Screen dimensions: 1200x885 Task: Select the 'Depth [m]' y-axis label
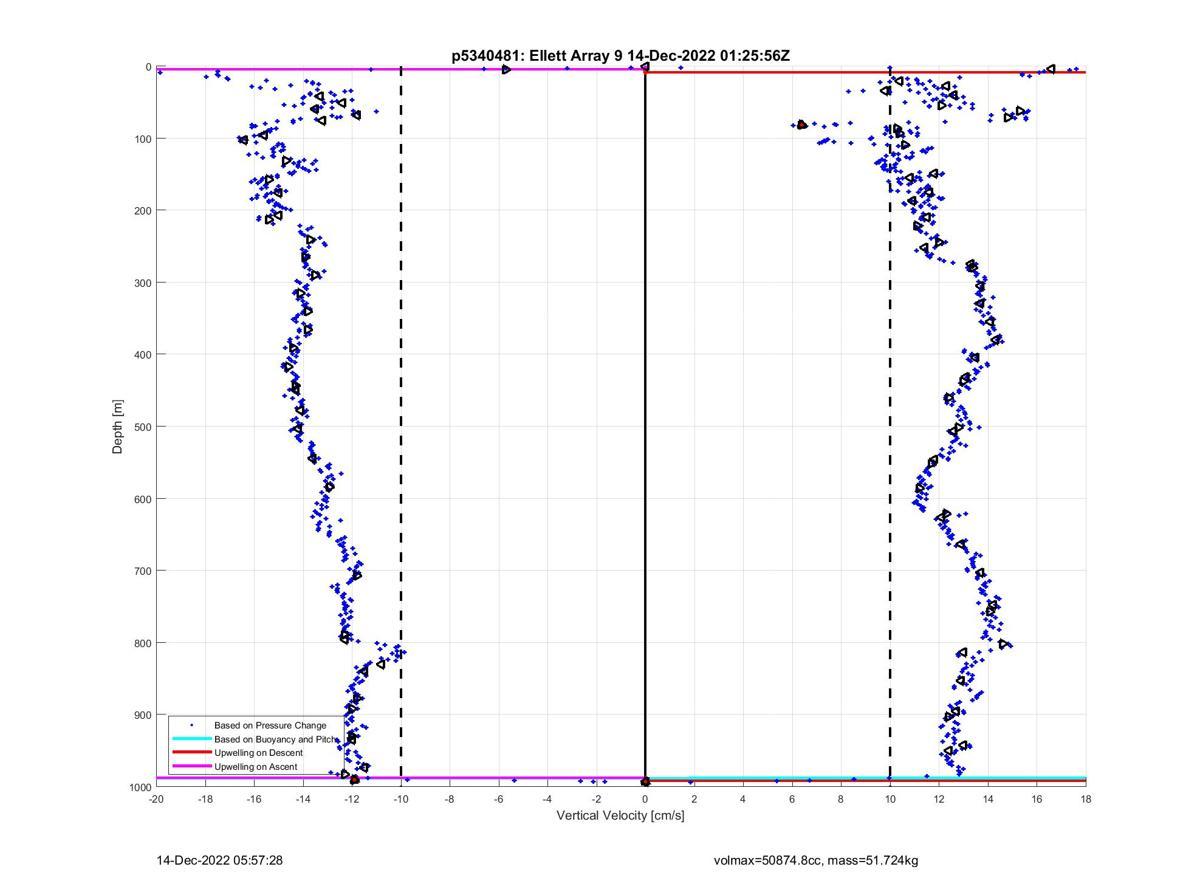pyautogui.click(x=118, y=427)
